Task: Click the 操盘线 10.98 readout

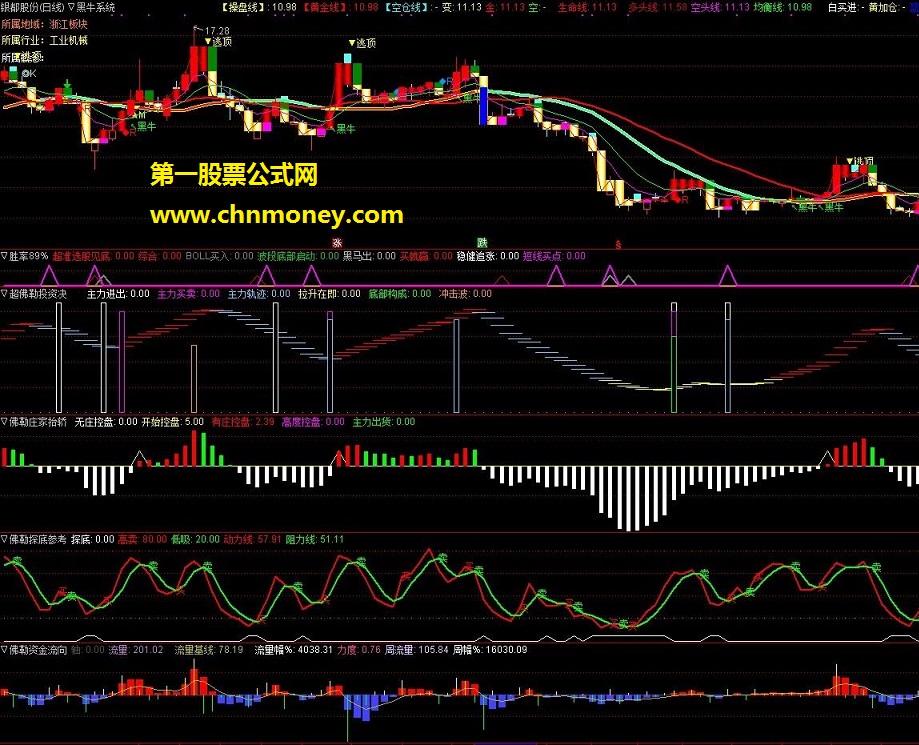Action: pyautogui.click(x=258, y=8)
